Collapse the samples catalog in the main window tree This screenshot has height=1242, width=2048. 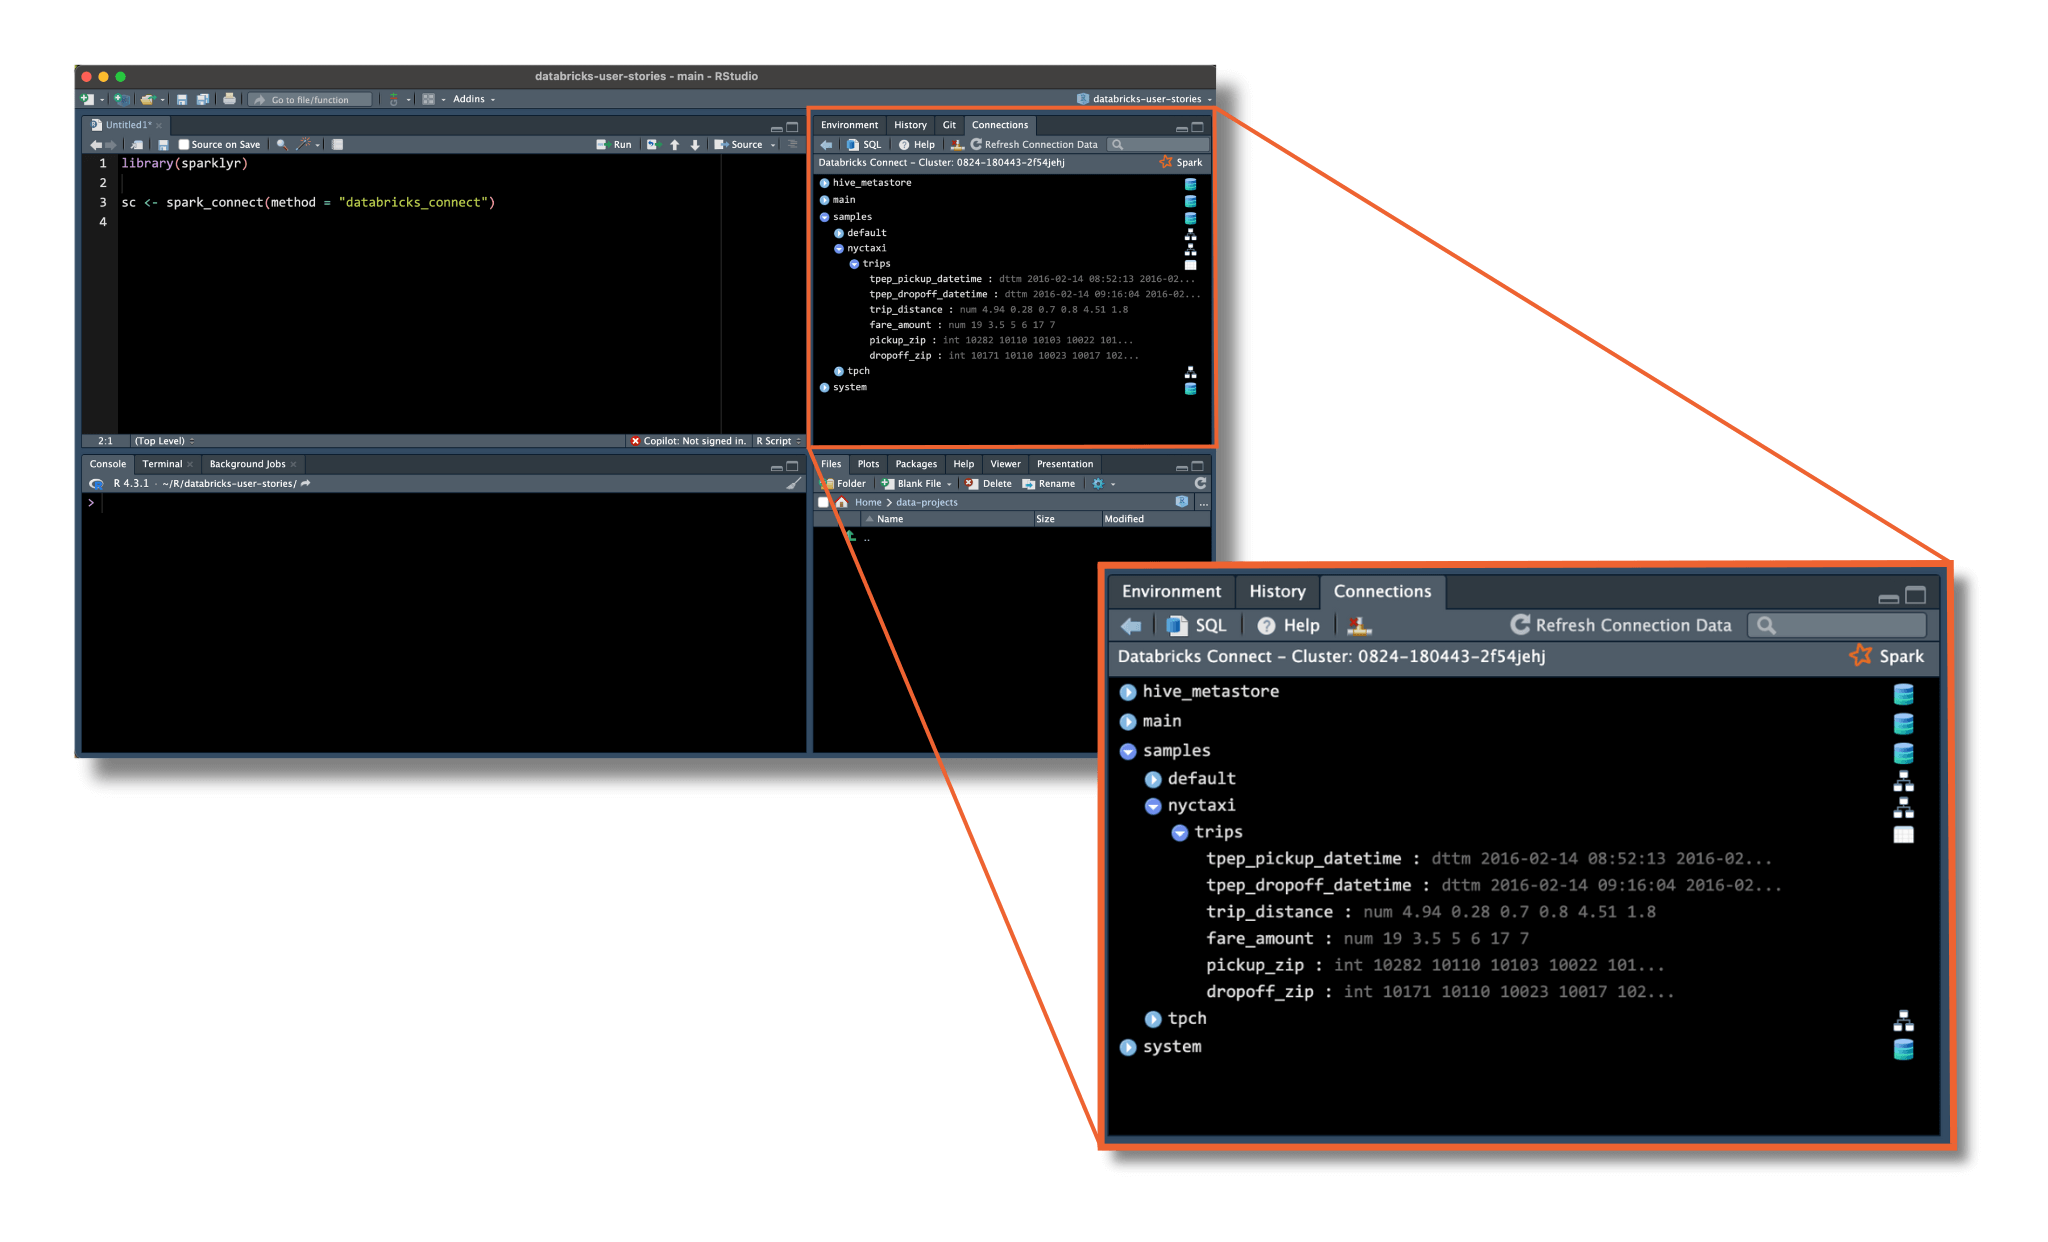click(x=824, y=217)
